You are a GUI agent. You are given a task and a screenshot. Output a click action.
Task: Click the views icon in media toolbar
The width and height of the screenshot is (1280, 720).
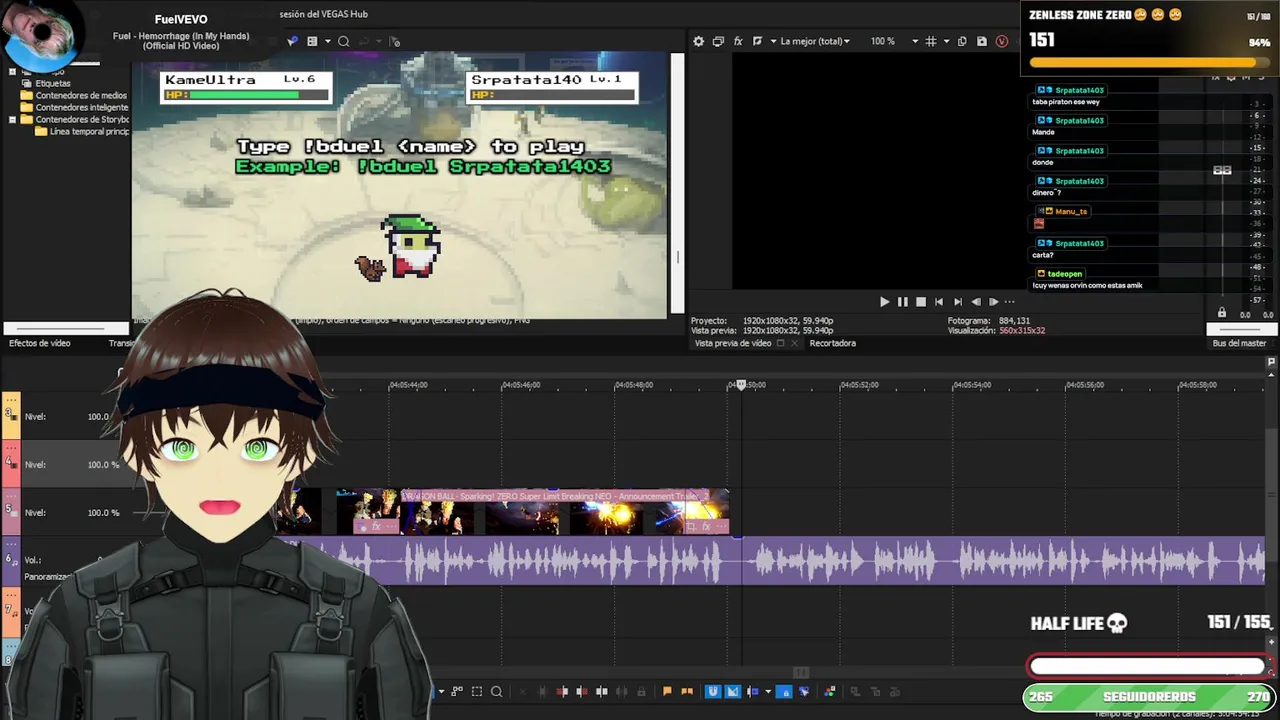coord(312,41)
